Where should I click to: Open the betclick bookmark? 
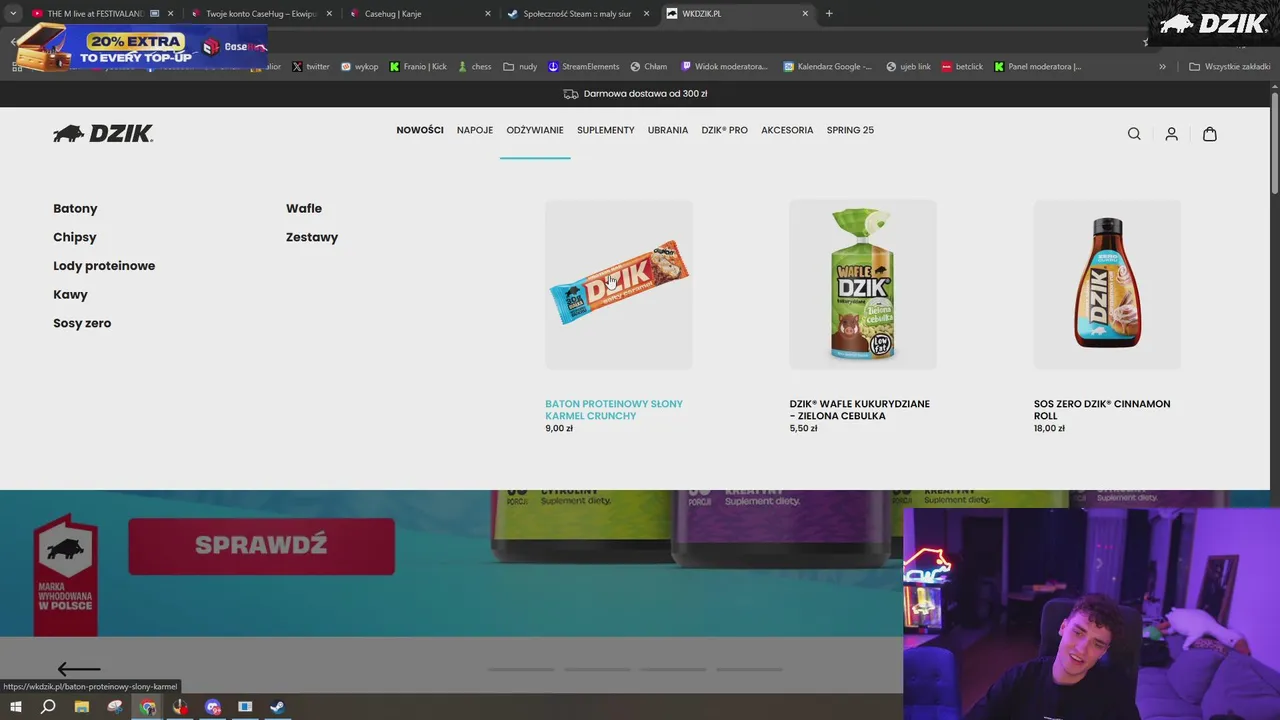(x=962, y=67)
